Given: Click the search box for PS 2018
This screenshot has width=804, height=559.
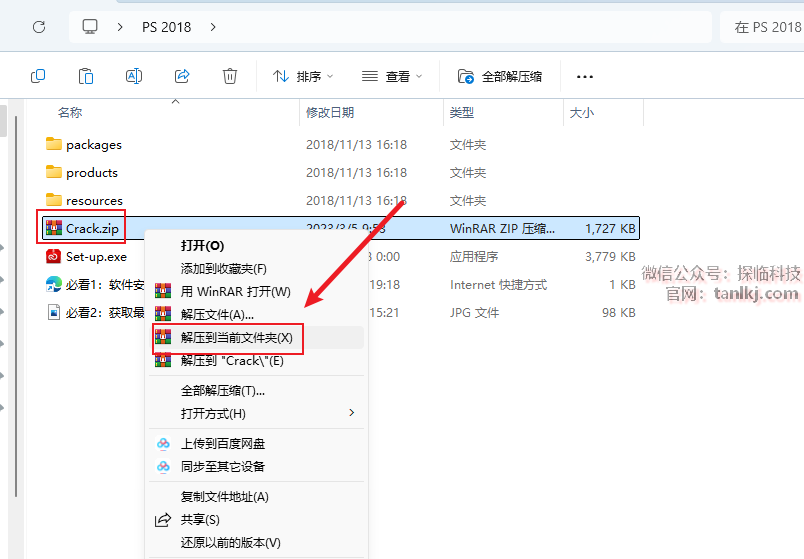Looking at the screenshot, I should [765, 27].
